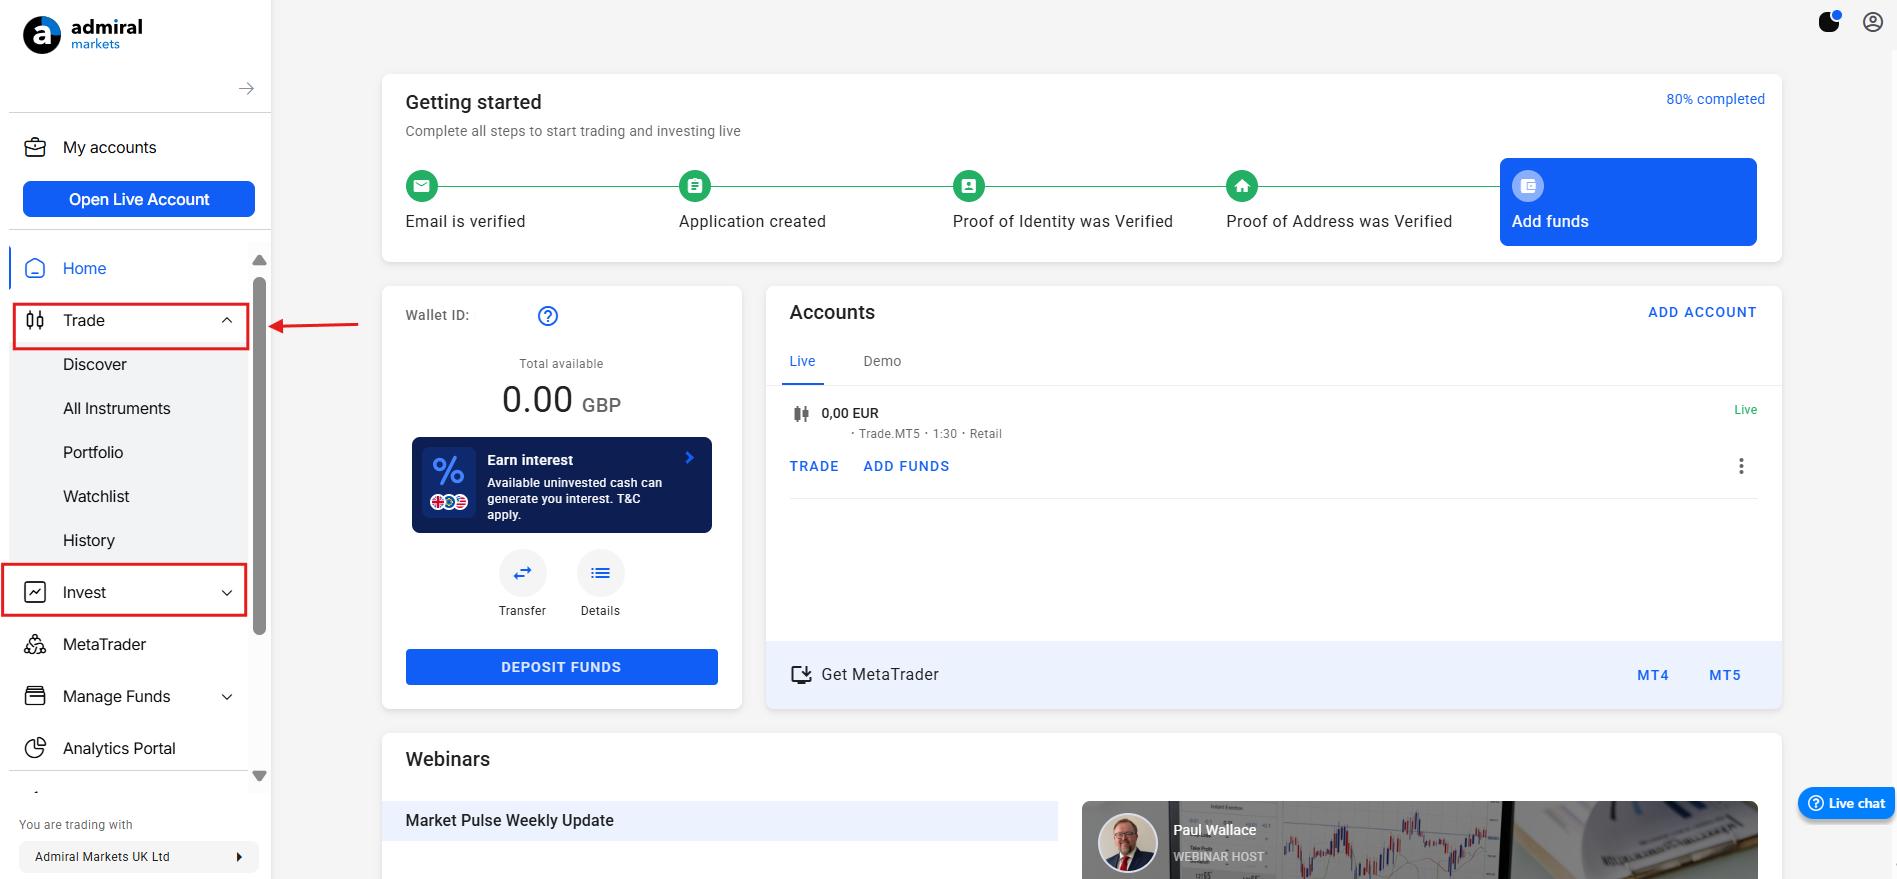
Task: Click the DEPOSIT FUNDS button
Action: coord(562,667)
